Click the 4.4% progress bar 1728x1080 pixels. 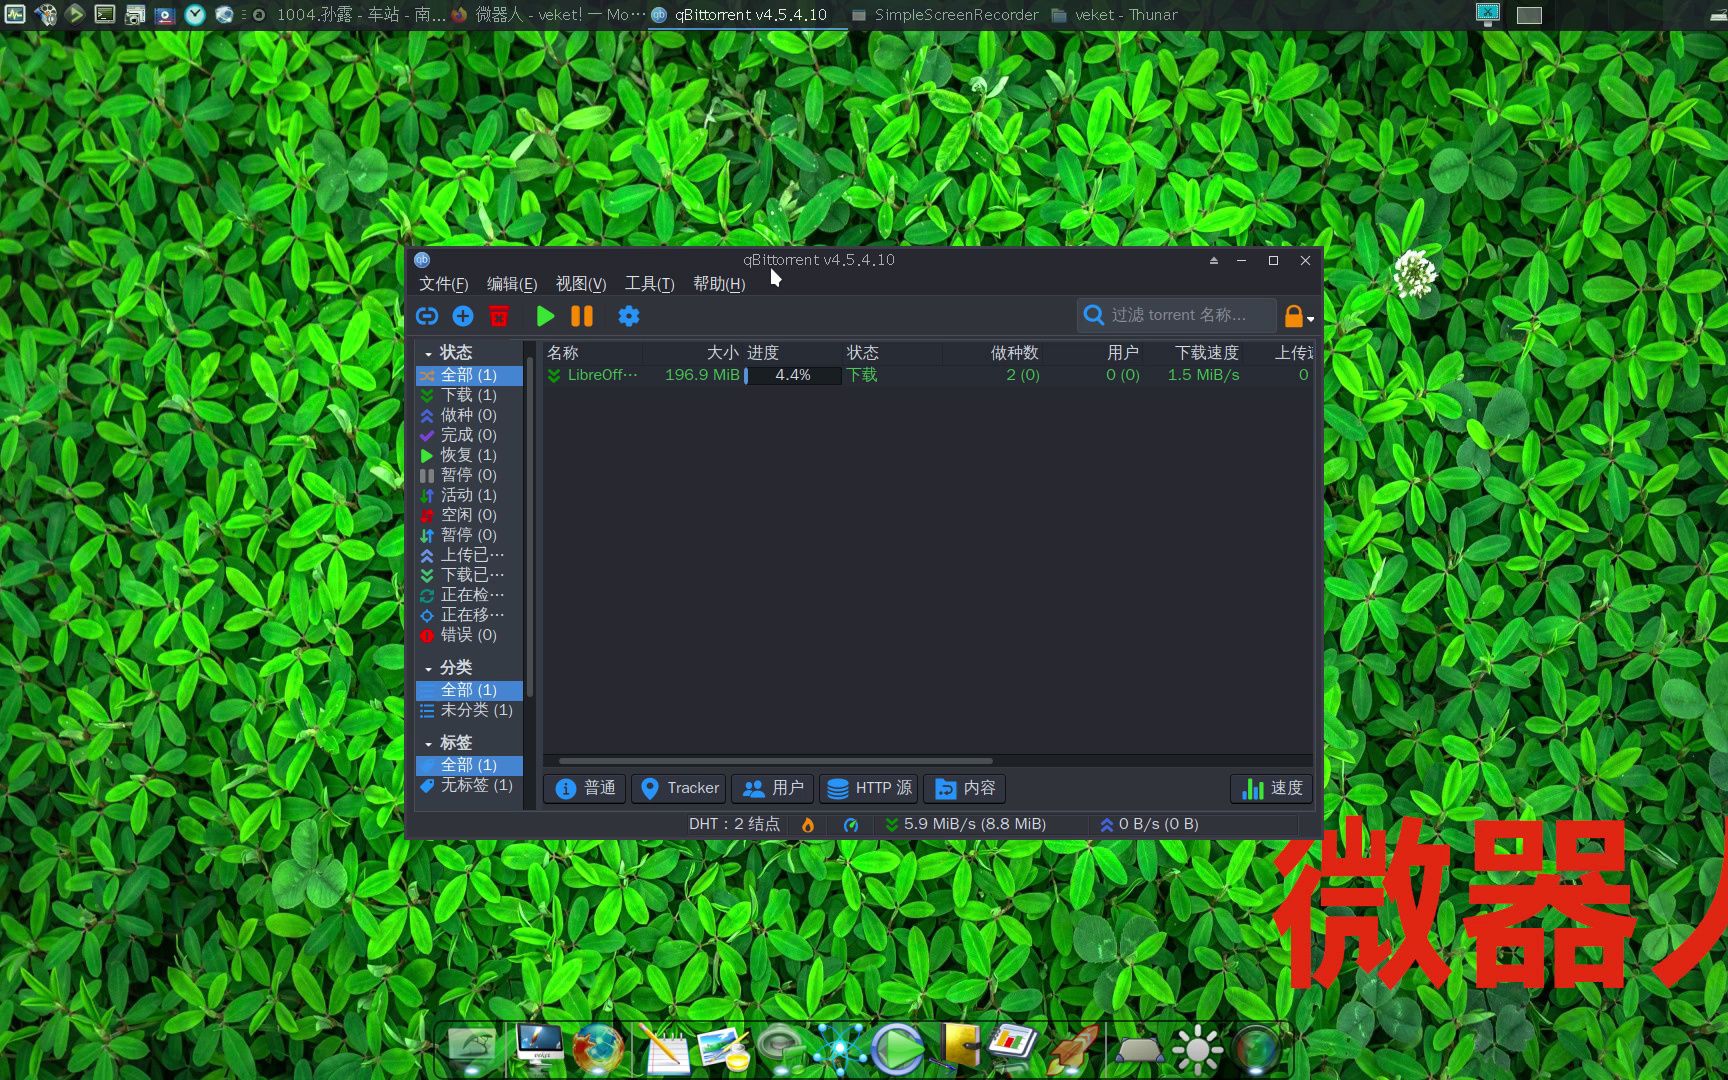[793, 375]
